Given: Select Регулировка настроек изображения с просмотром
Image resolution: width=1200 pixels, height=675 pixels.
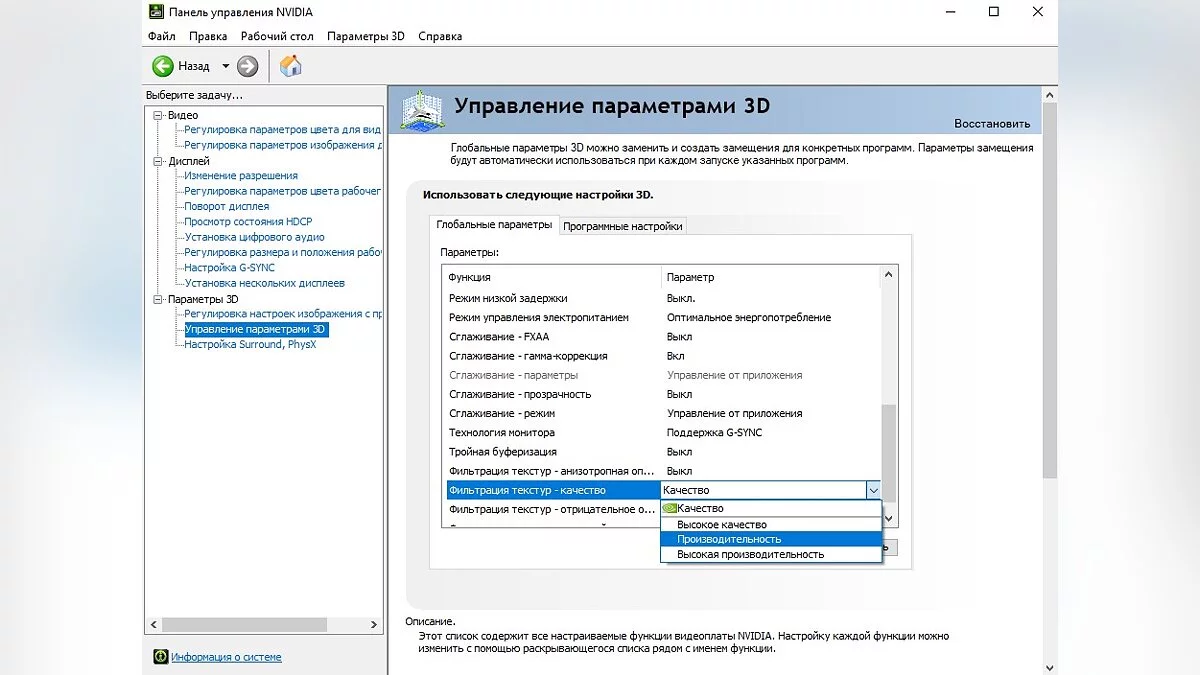Looking at the screenshot, I should point(282,314).
